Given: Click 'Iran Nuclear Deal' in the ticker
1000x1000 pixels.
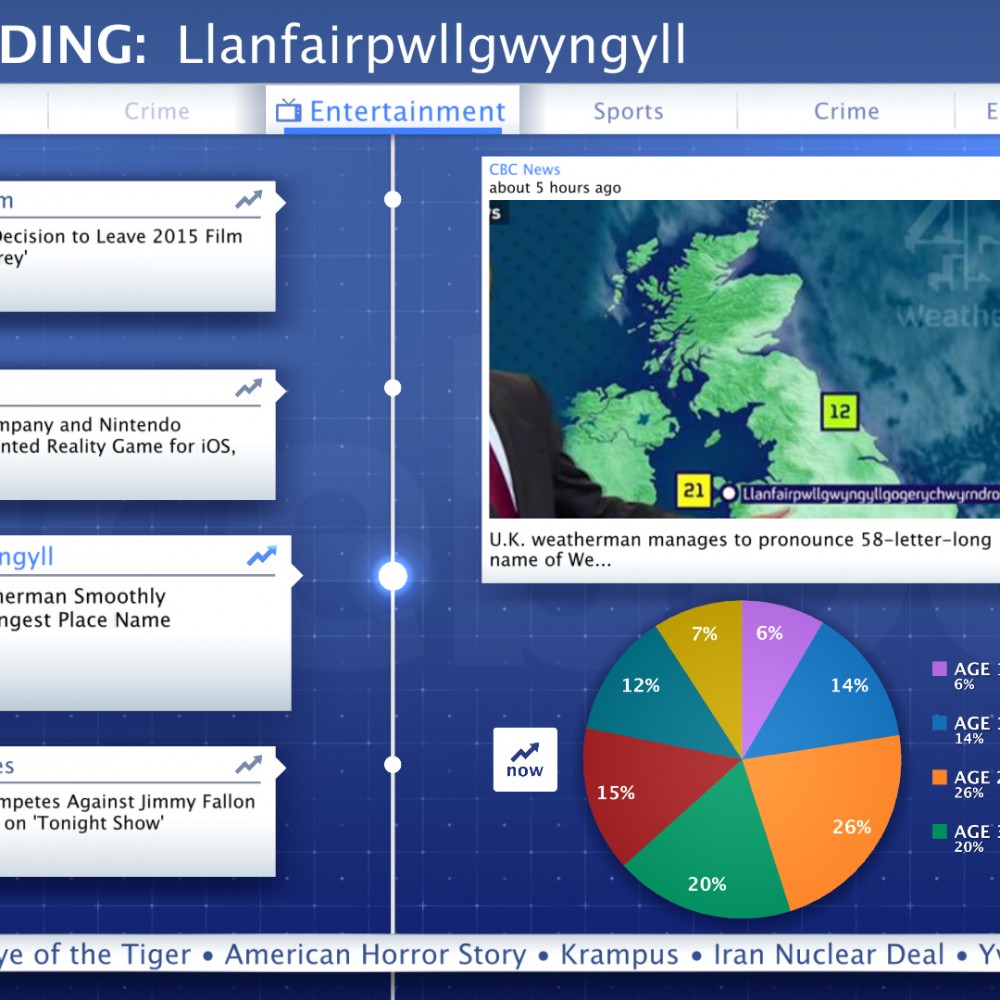Looking at the screenshot, I should [x=828, y=955].
